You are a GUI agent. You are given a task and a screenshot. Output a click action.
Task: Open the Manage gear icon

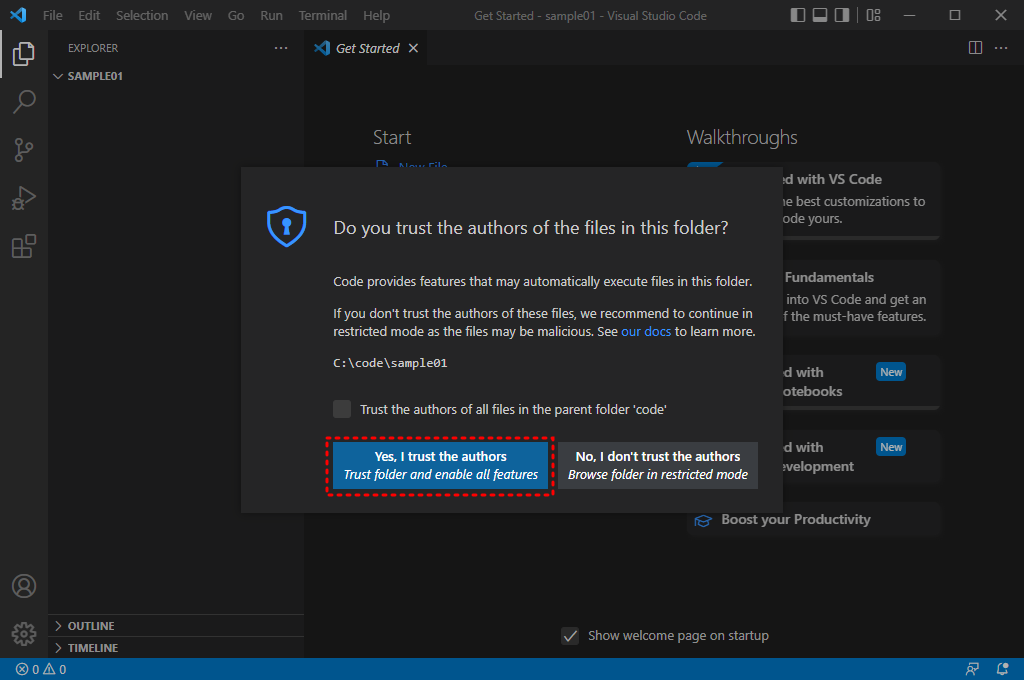coord(24,634)
